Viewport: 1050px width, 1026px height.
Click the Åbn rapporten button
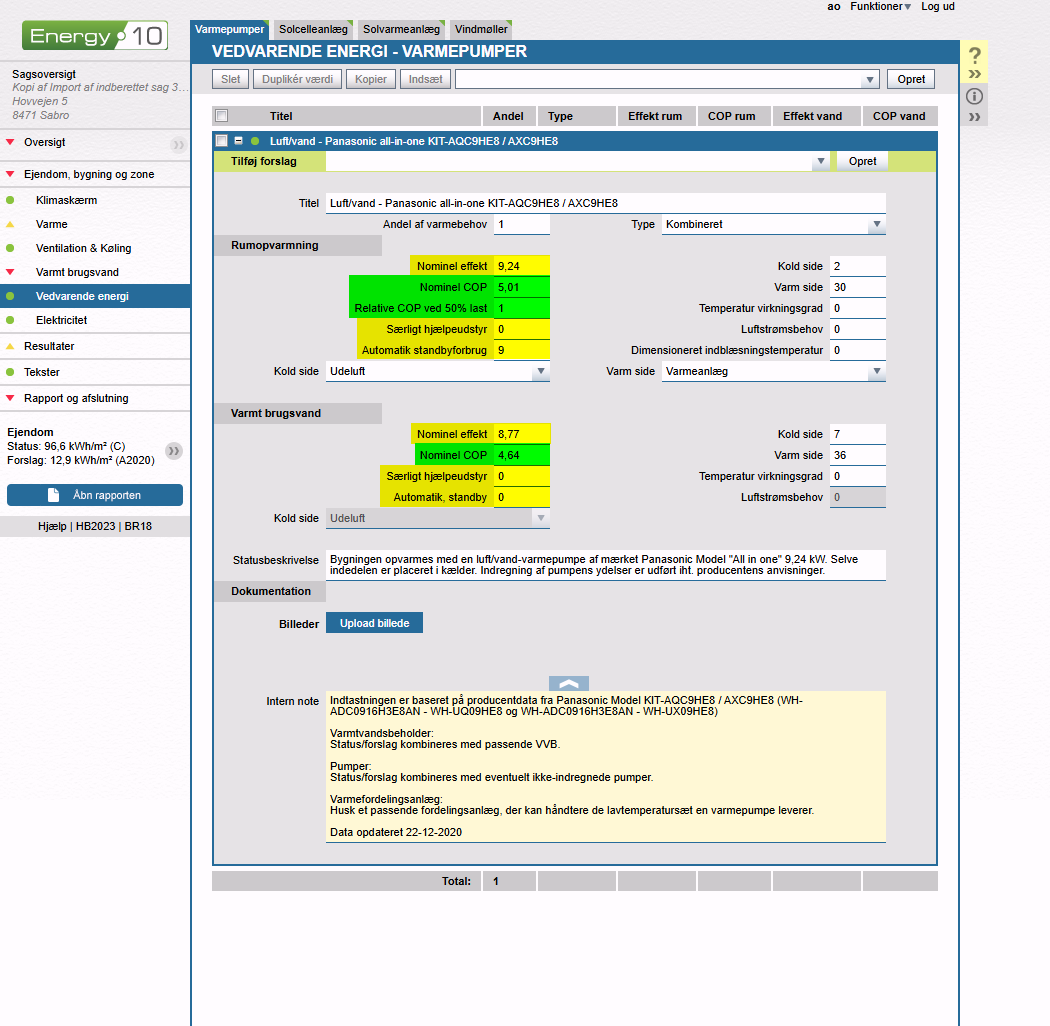click(95, 495)
